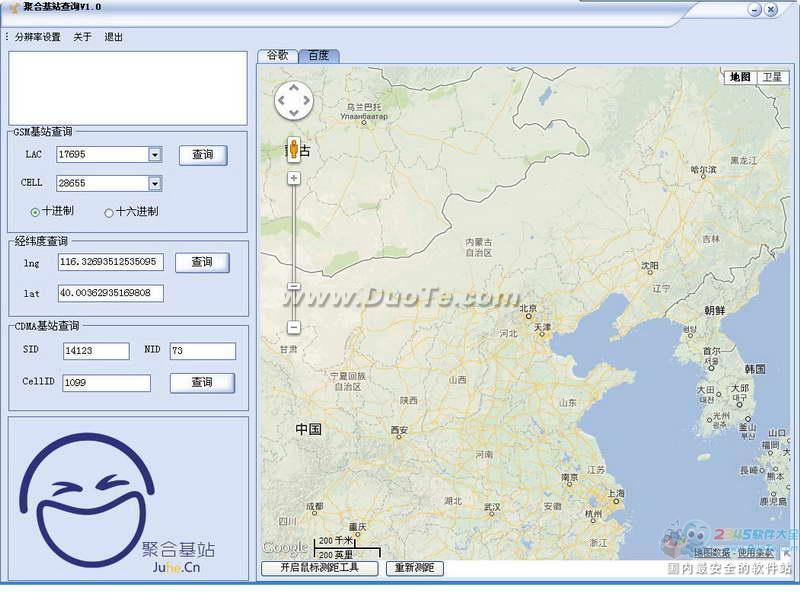Viewport: 800px width, 594px height.
Task: Open the 使用条款 link on the map
Action: pyautogui.click(x=756, y=553)
